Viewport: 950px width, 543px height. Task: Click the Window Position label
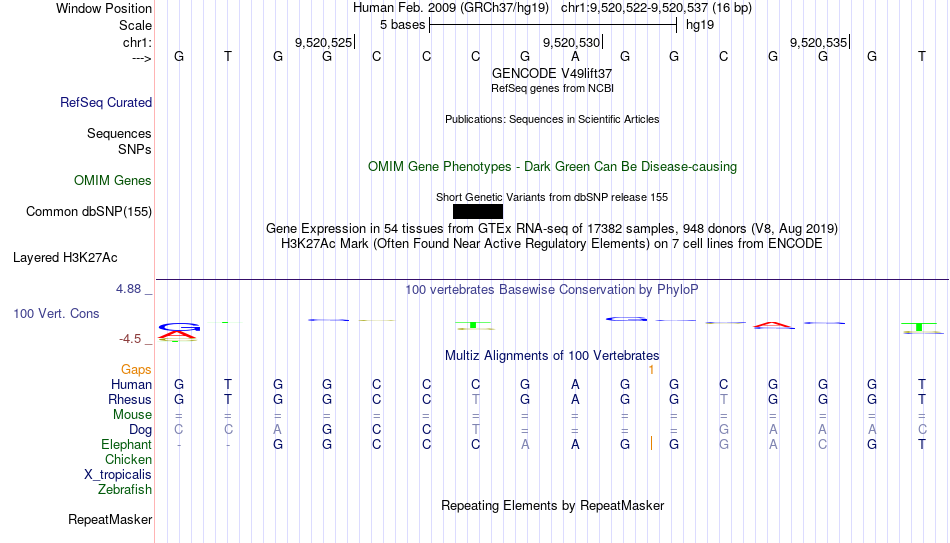click(104, 8)
